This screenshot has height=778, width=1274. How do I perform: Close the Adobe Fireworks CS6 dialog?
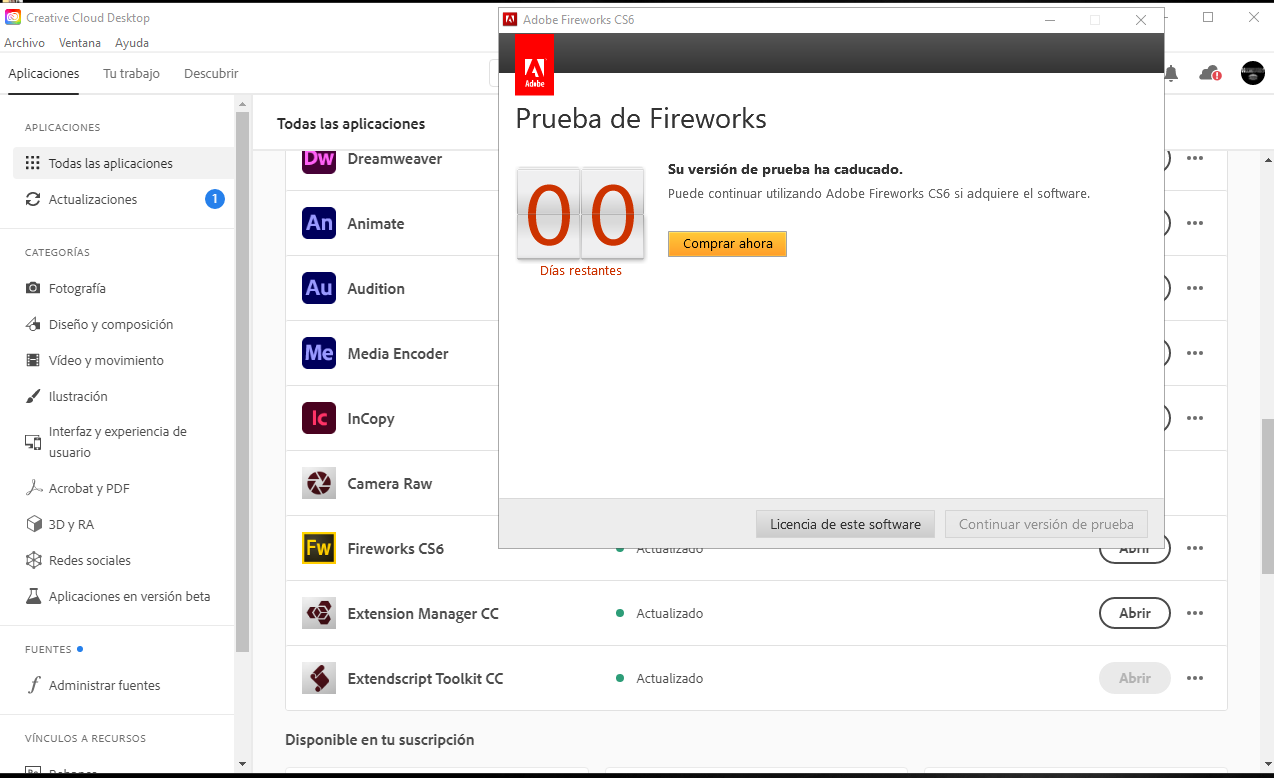click(1141, 20)
